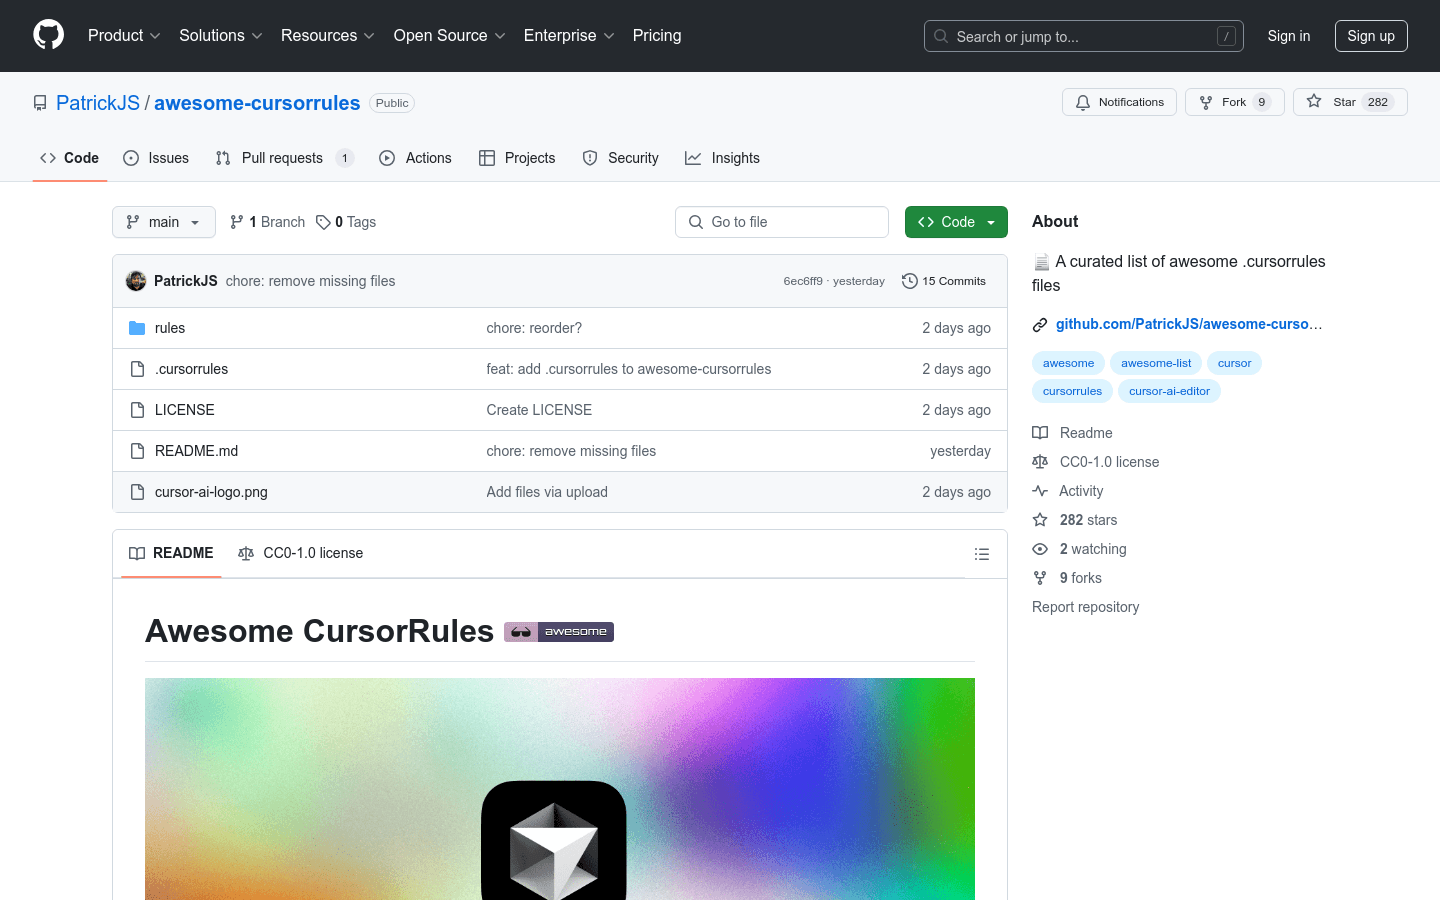This screenshot has width=1440, height=900.
Task: Open the Insights tab
Action: pyautogui.click(x=723, y=158)
